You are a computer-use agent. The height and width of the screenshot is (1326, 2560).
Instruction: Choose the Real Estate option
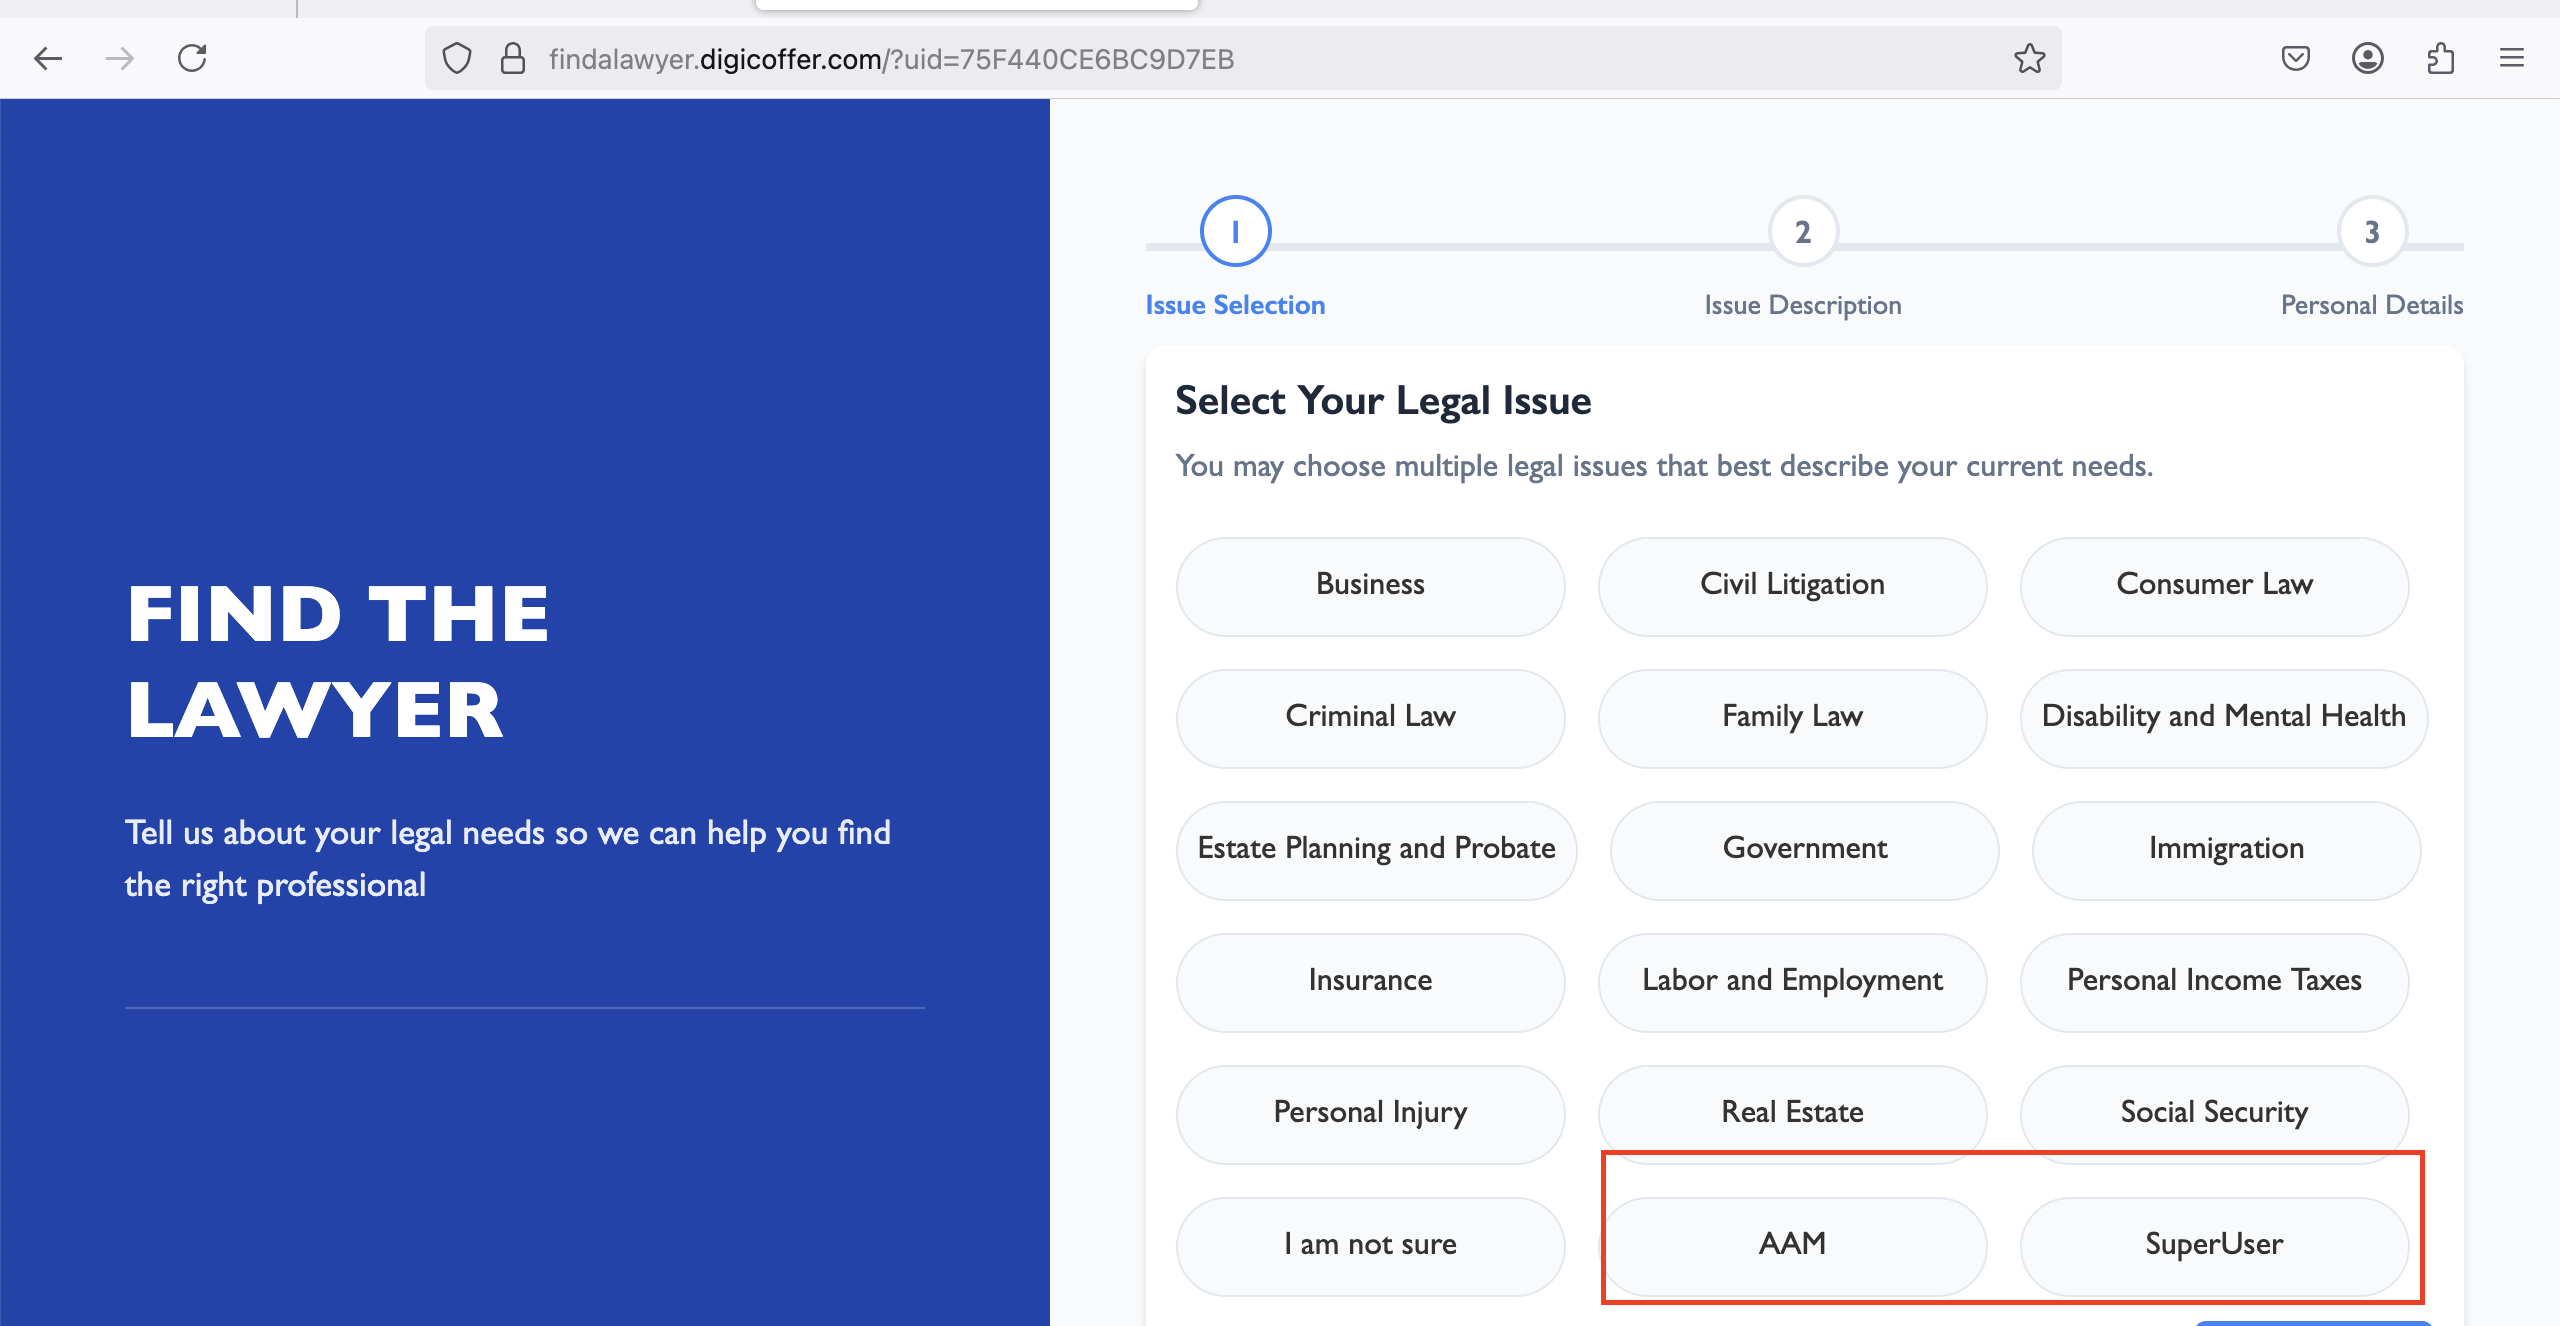tap(1792, 1114)
